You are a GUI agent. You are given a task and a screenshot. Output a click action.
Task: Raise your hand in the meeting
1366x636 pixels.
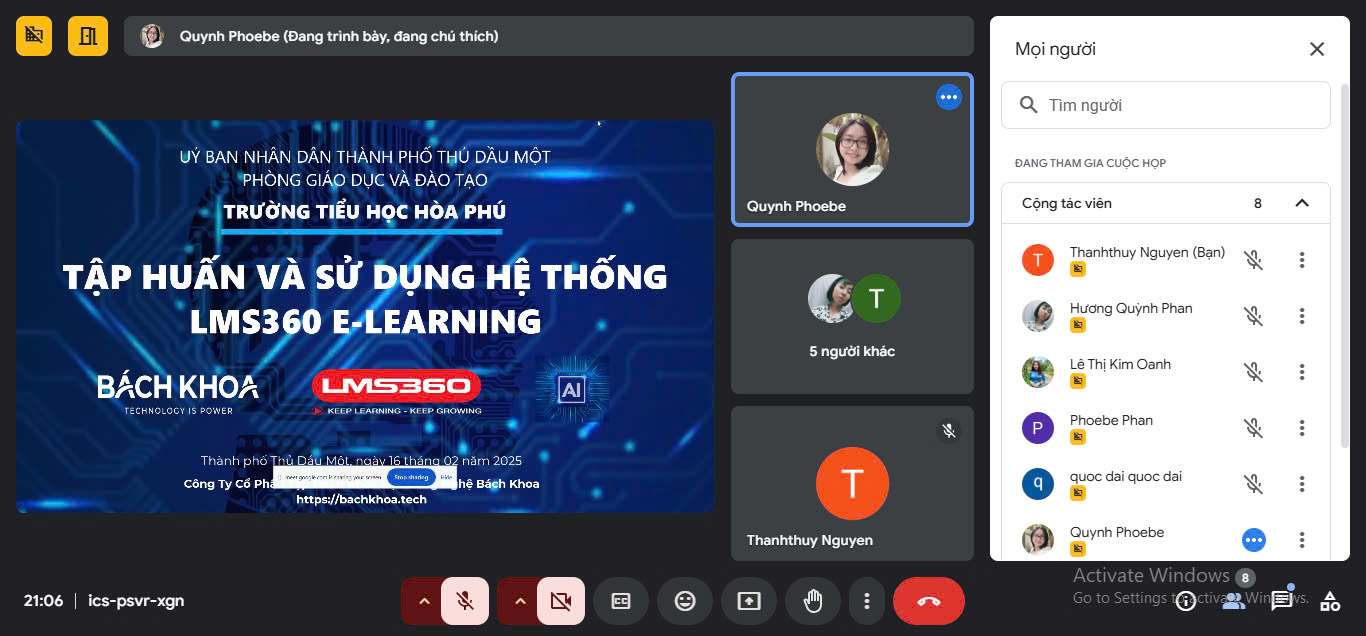click(x=813, y=601)
